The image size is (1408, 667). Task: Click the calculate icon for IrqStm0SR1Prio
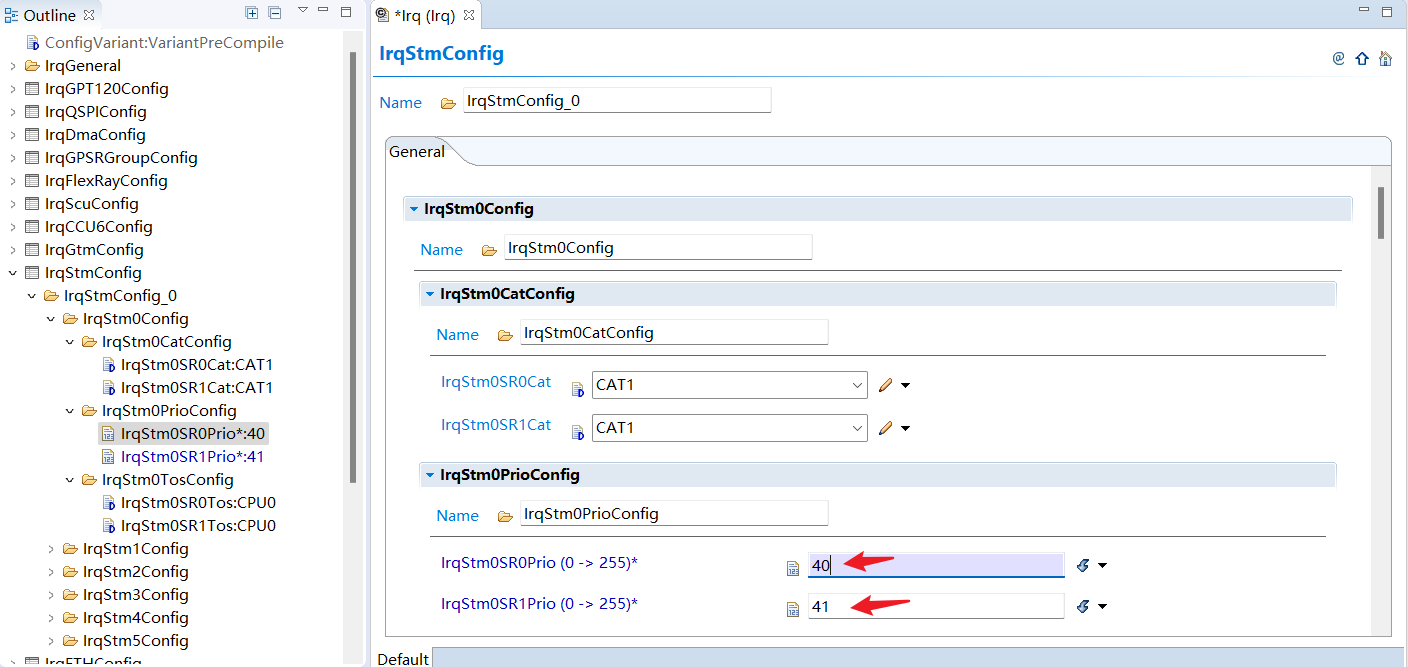(x=1082, y=606)
